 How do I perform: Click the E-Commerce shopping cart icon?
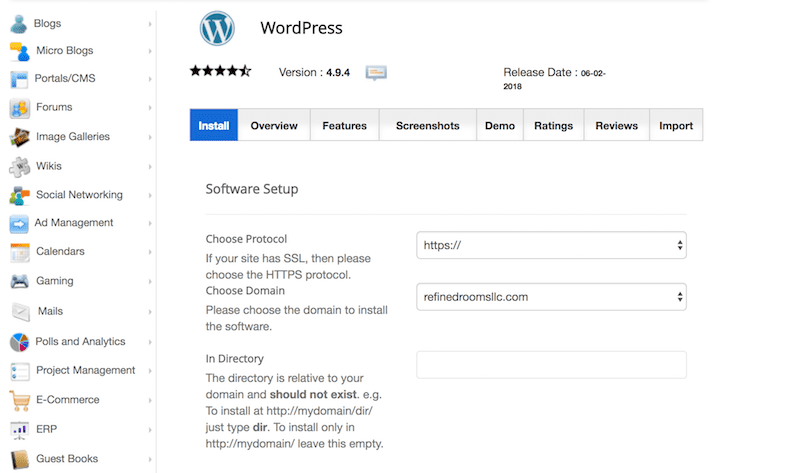[x=20, y=401]
